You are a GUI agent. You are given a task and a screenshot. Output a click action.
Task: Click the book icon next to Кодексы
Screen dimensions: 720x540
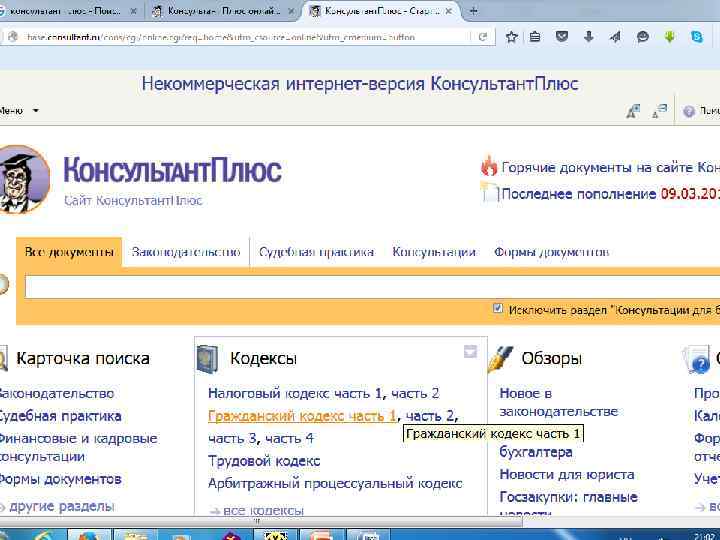pyautogui.click(x=207, y=359)
